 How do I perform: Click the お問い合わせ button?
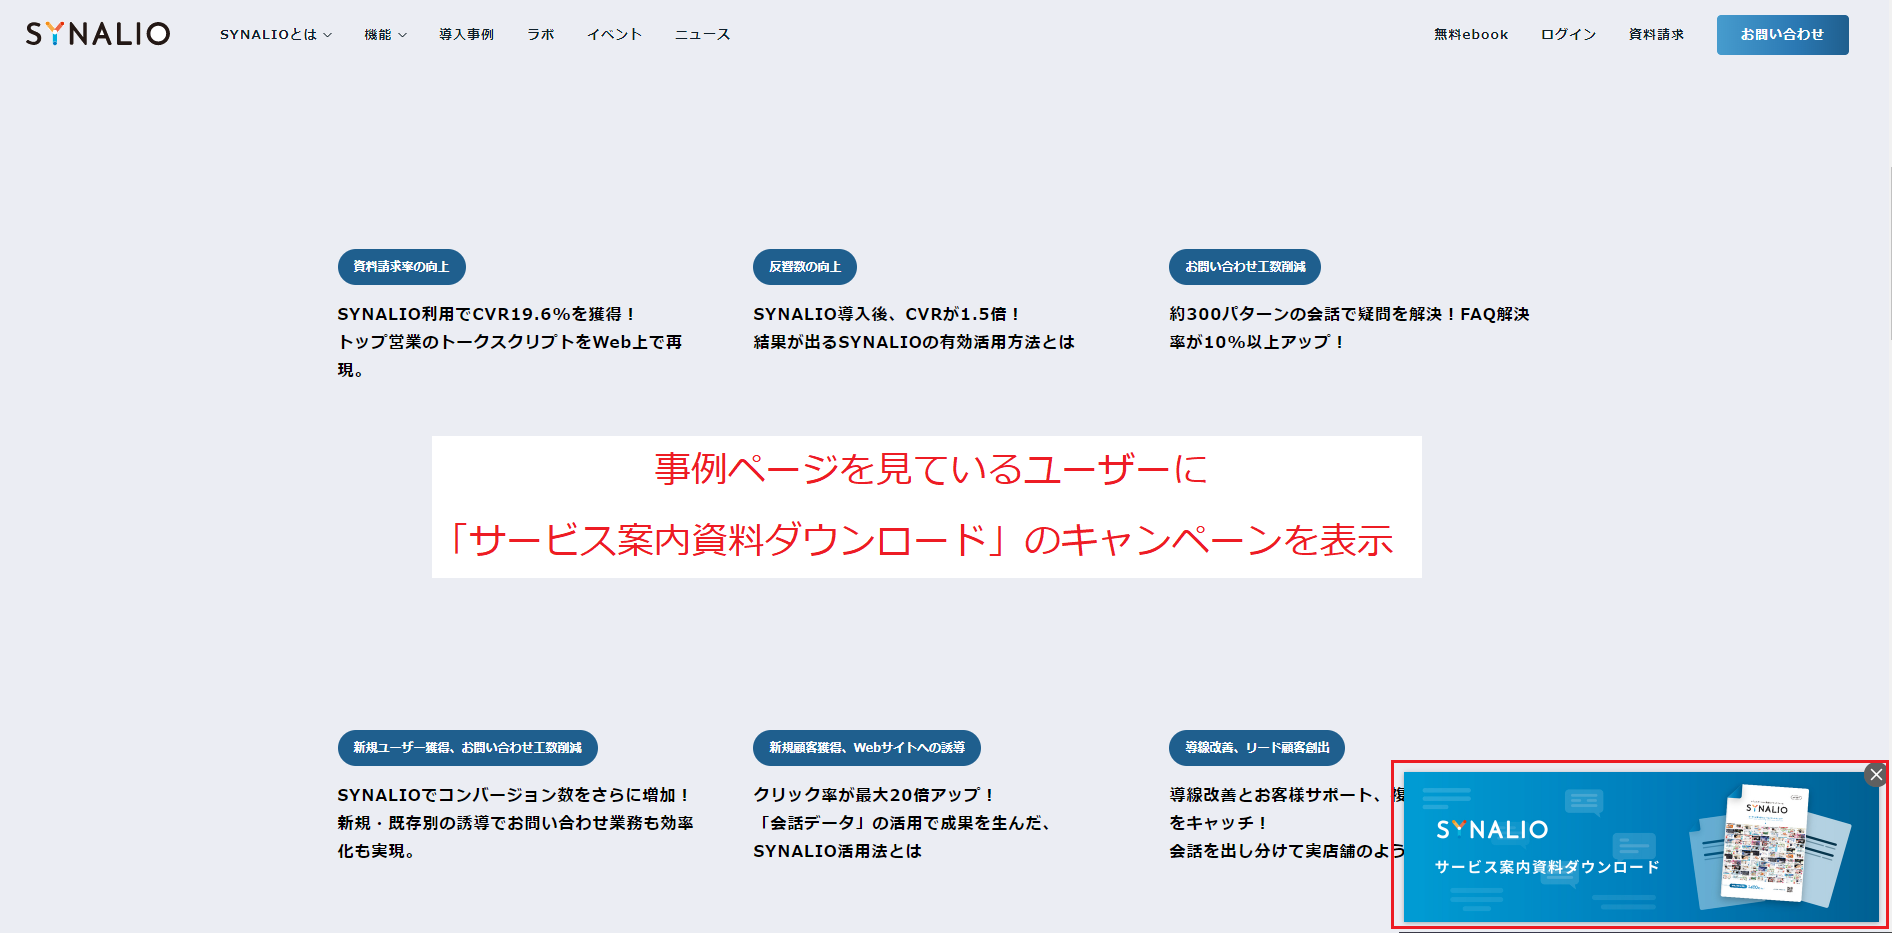pos(1782,35)
